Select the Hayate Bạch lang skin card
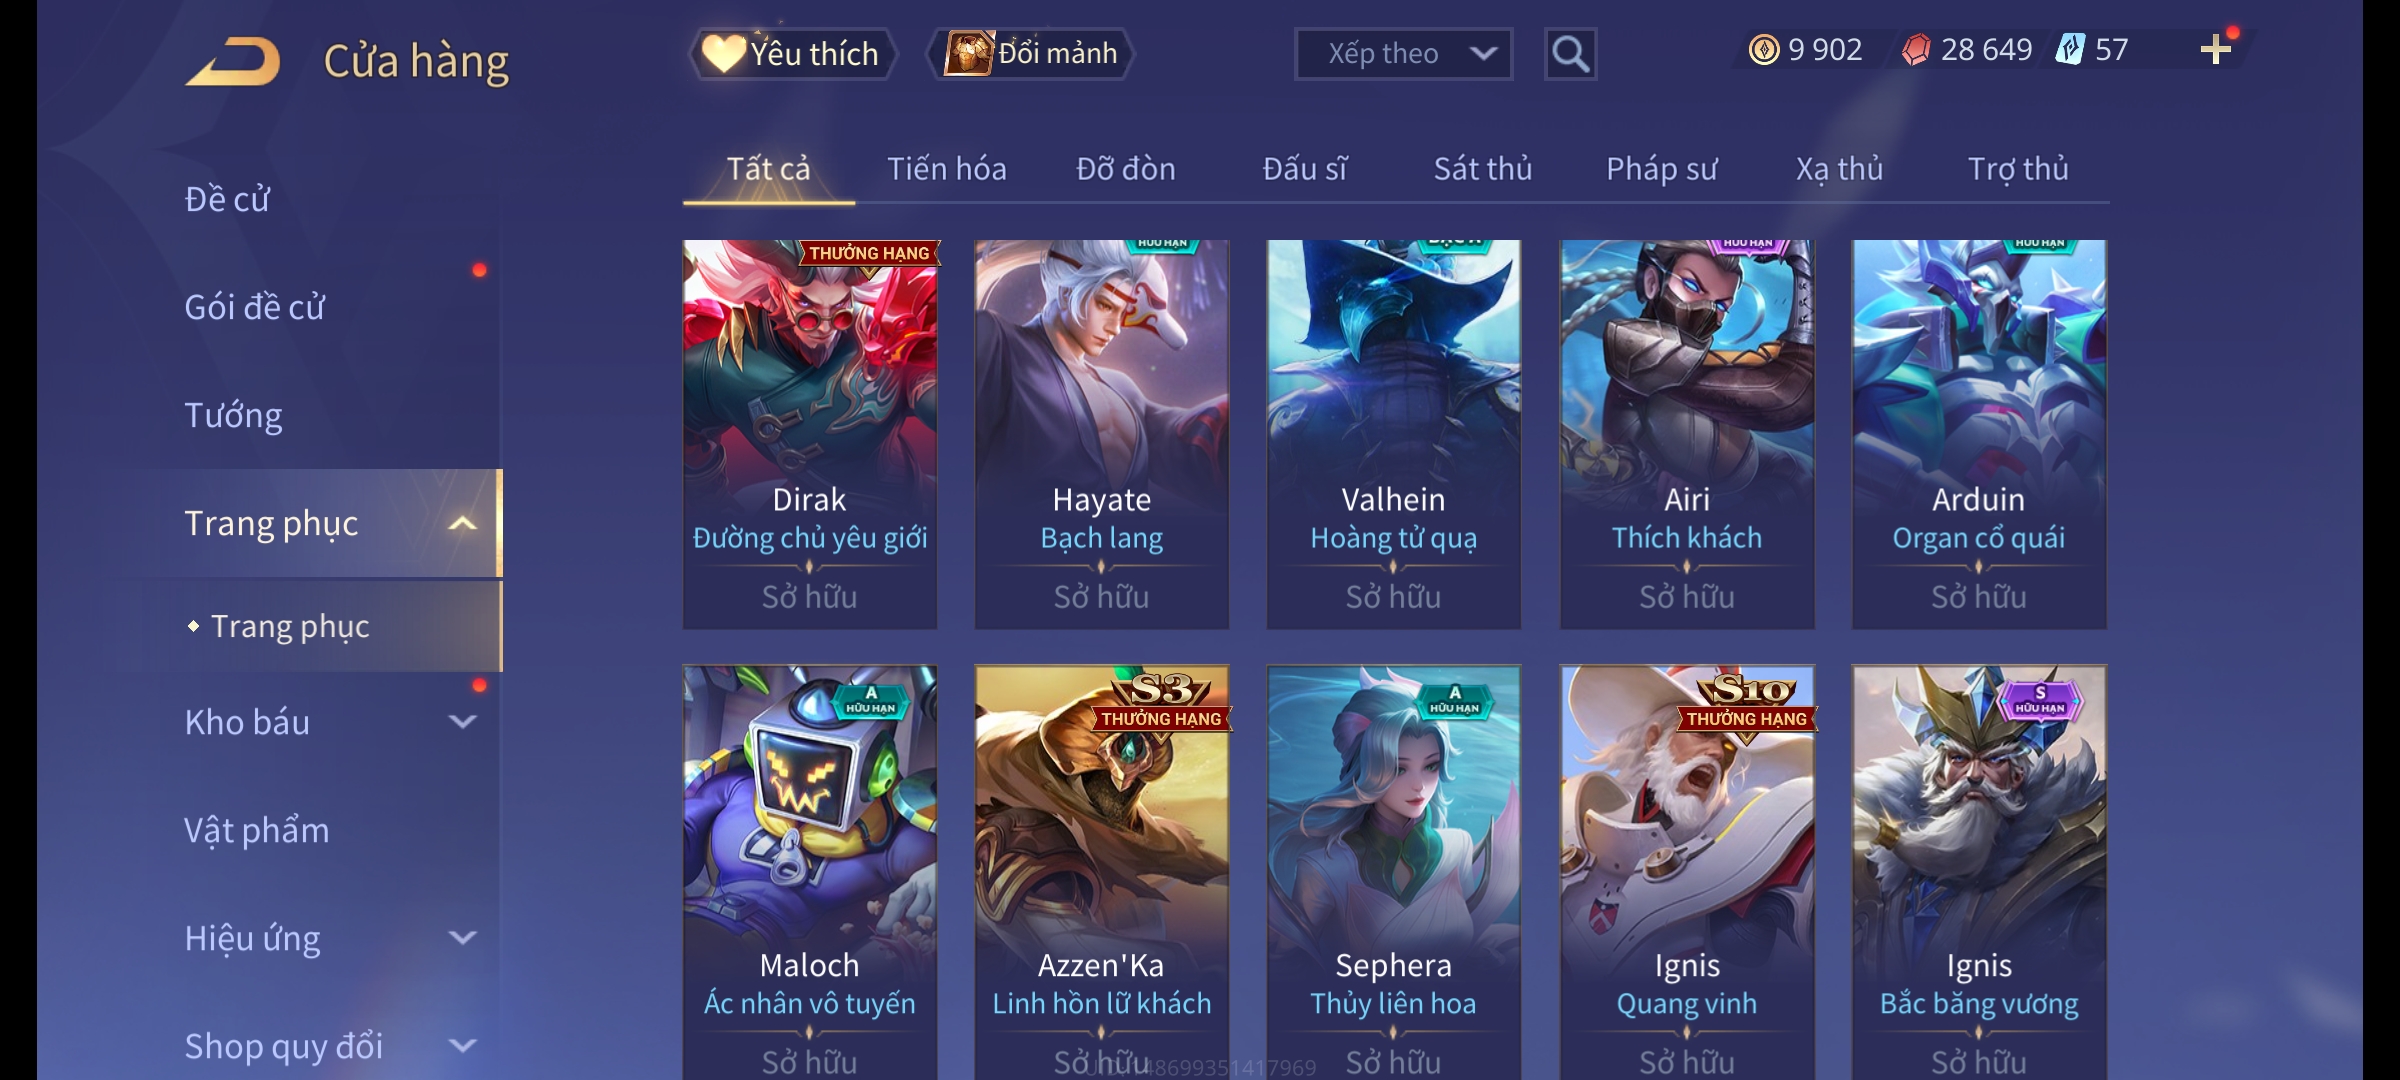This screenshot has height=1080, width=2400. coord(1102,434)
